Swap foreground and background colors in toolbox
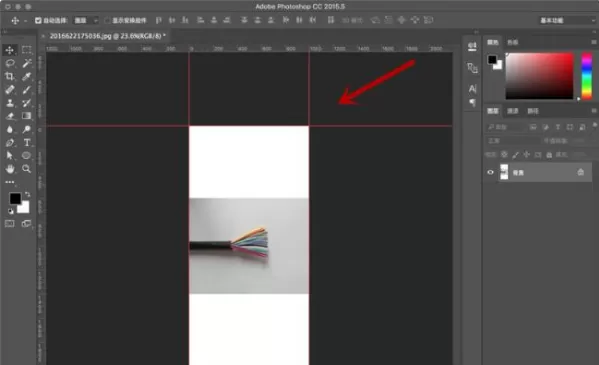Image resolution: width=599 pixels, height=365 pixels. coord(28,195)
